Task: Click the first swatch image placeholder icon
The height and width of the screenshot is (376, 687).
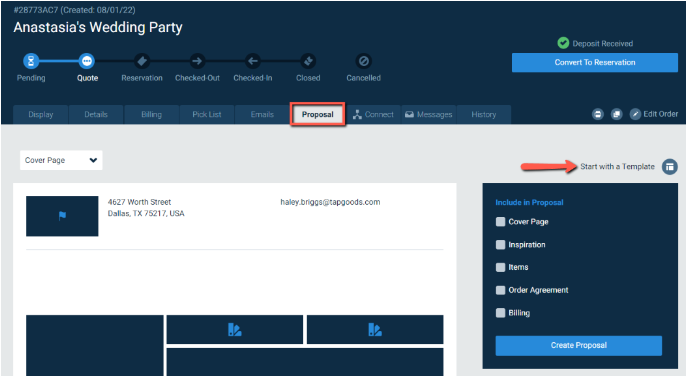Action: (x=235, y=329)
